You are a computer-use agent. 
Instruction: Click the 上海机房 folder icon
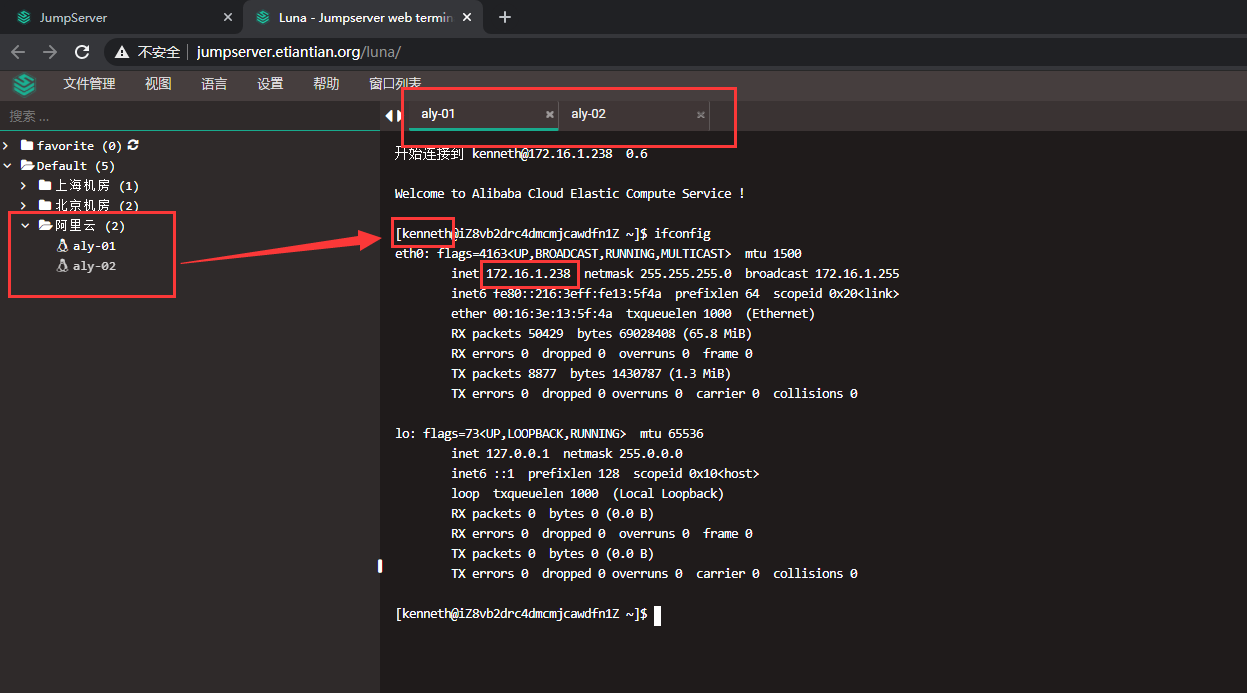(45, 186)
